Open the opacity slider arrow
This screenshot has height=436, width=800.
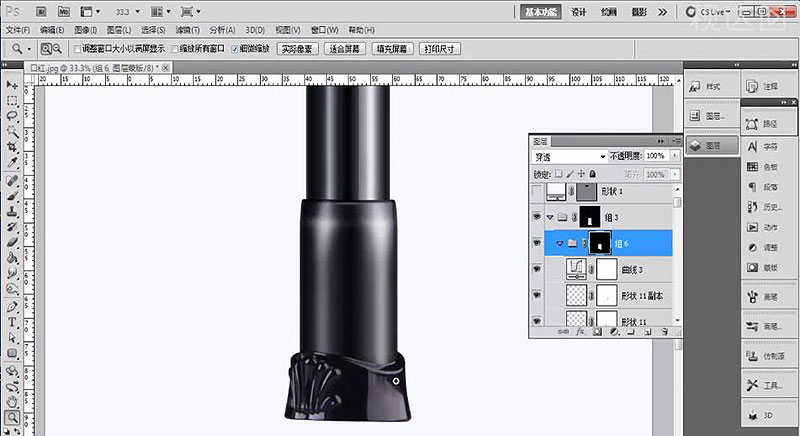click(x=675, y=156)
